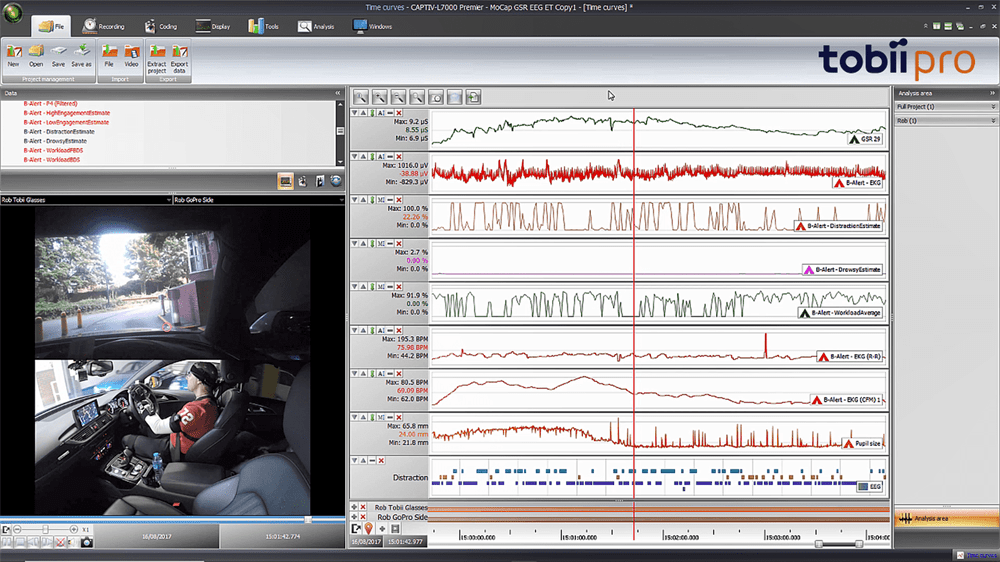The image size is (1000, 562).
Task: Click the New project icon
Action: (x=13, y=53)
